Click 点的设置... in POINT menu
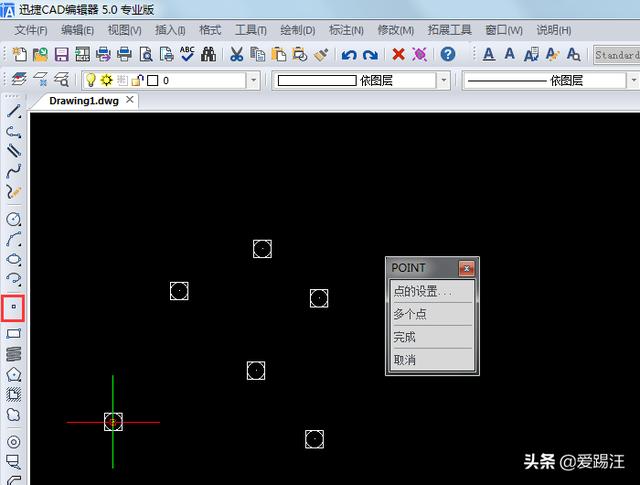 coord(432,291)
